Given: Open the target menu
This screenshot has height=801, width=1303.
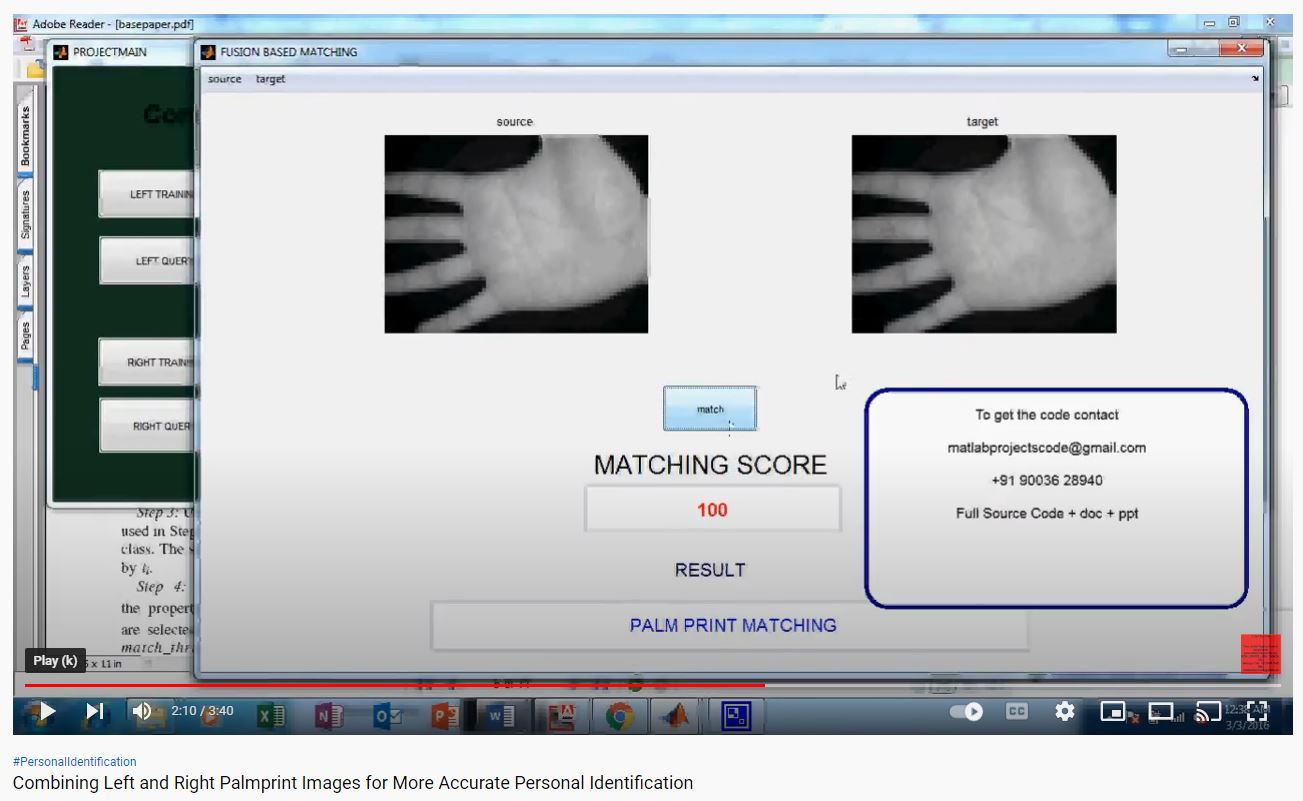Looking at the screenshot, I should [x=270, y=79].
